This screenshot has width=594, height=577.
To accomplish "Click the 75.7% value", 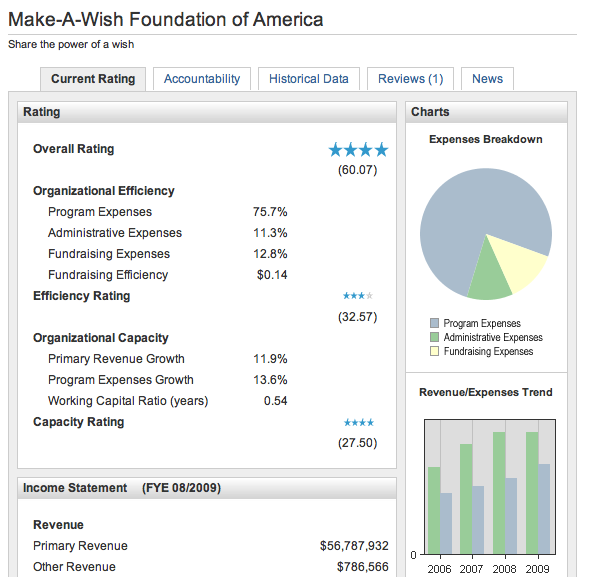I will point(270,212).
